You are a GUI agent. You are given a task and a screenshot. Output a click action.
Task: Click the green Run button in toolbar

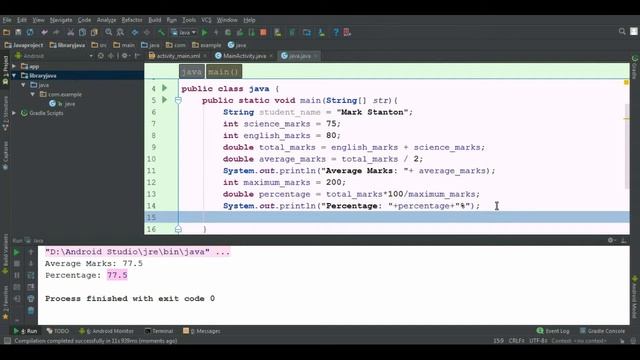(204, 32)
